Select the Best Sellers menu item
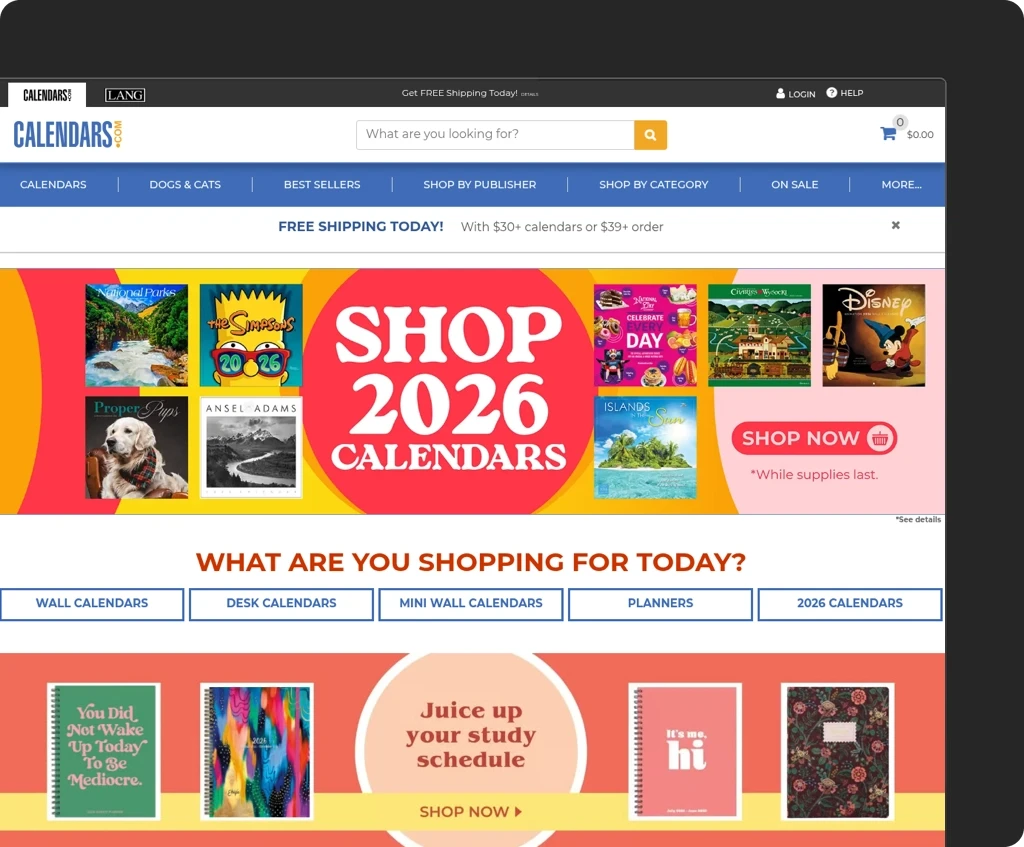1024x847 pixels. pyautogui.click(x=322, y=185)
